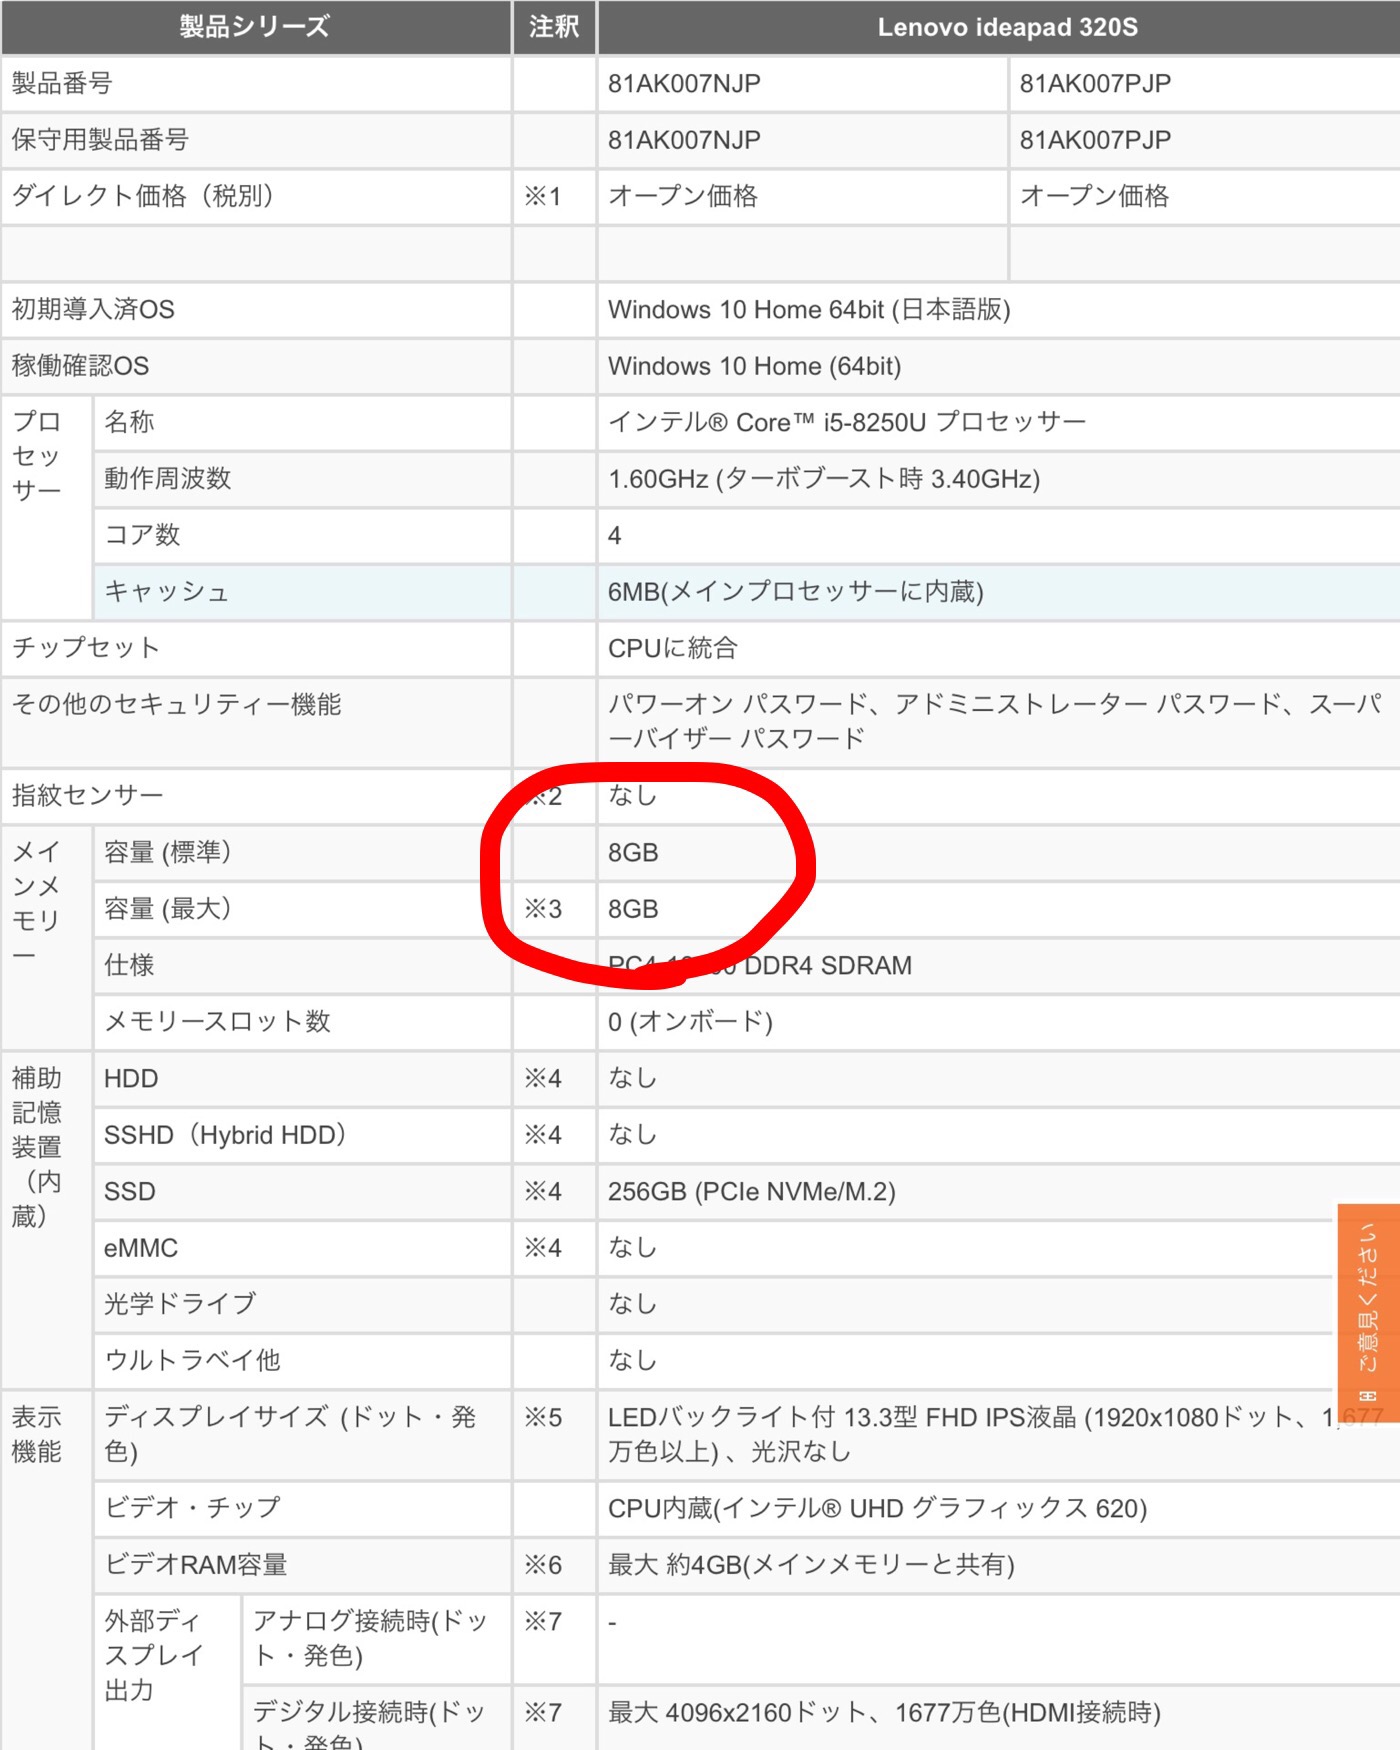Select the UHD グラフィックス 620 video chip value
Image resolution: width=1400 pixels, height=1750 pixels.
pos(878,1508)
